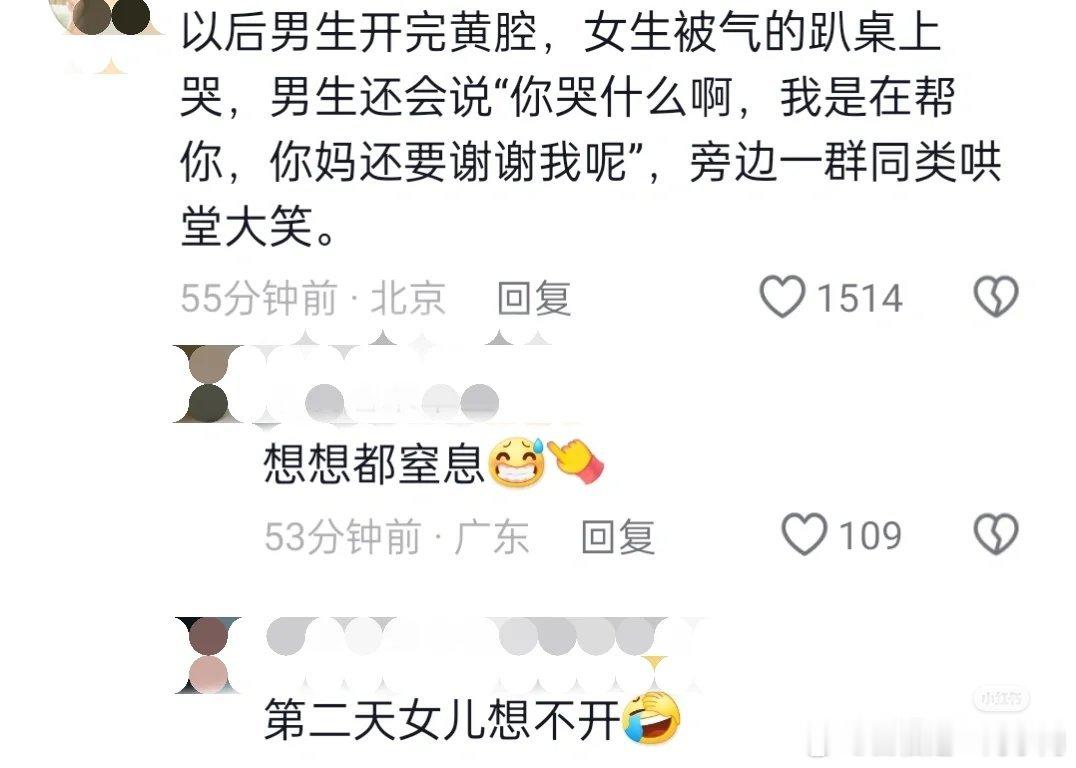Tap the 小红书 watermark badge
Screen dimensions: 1076x768
click(x=1001, y=699)
